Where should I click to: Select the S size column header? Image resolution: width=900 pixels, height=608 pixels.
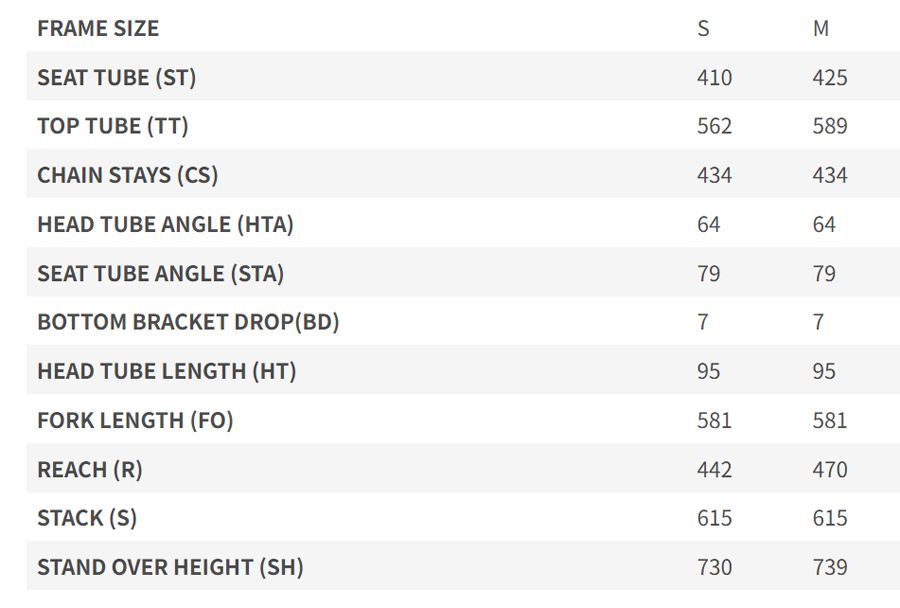tap(703, 28)
